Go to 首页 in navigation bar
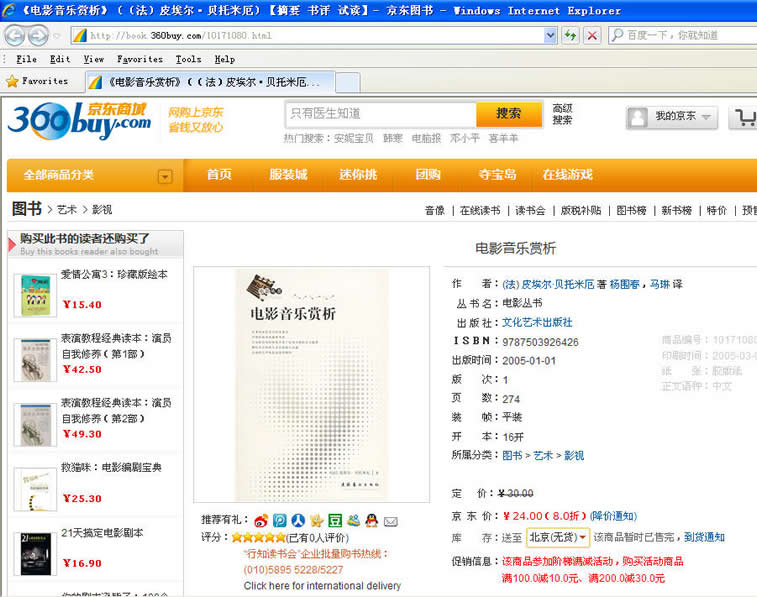 219,175
